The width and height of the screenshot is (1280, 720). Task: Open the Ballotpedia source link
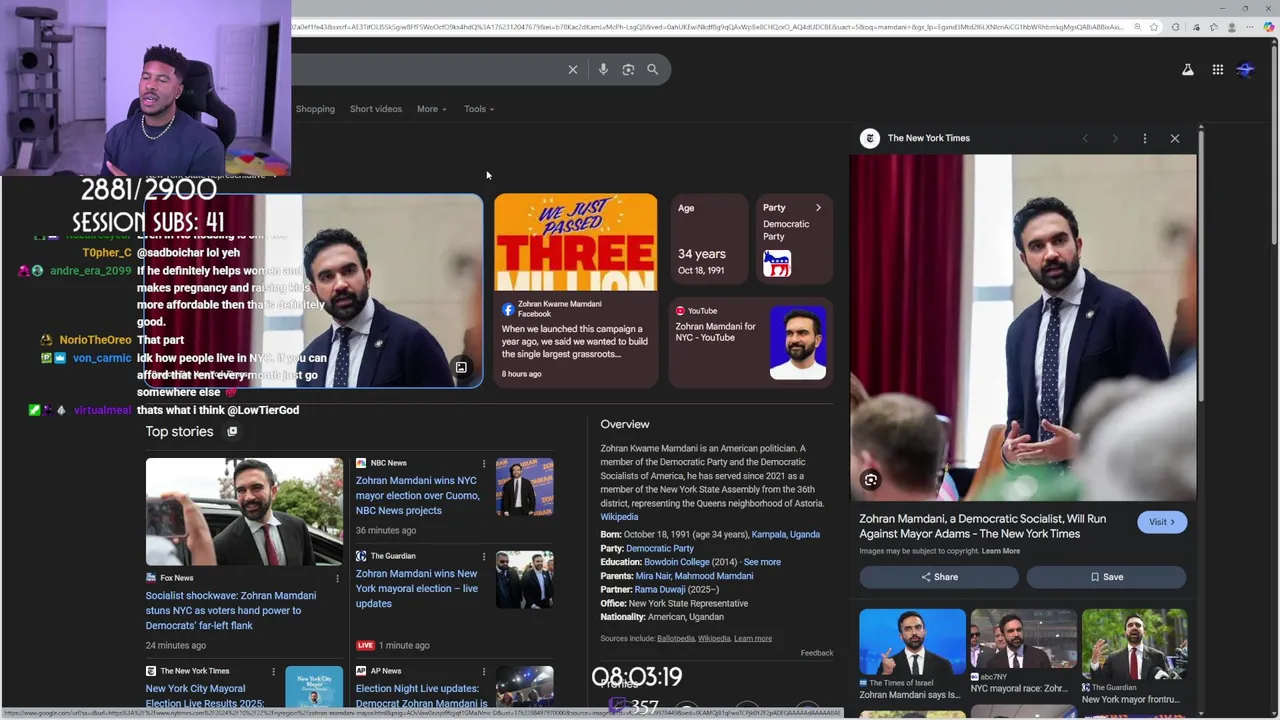[x=676, y=639]
